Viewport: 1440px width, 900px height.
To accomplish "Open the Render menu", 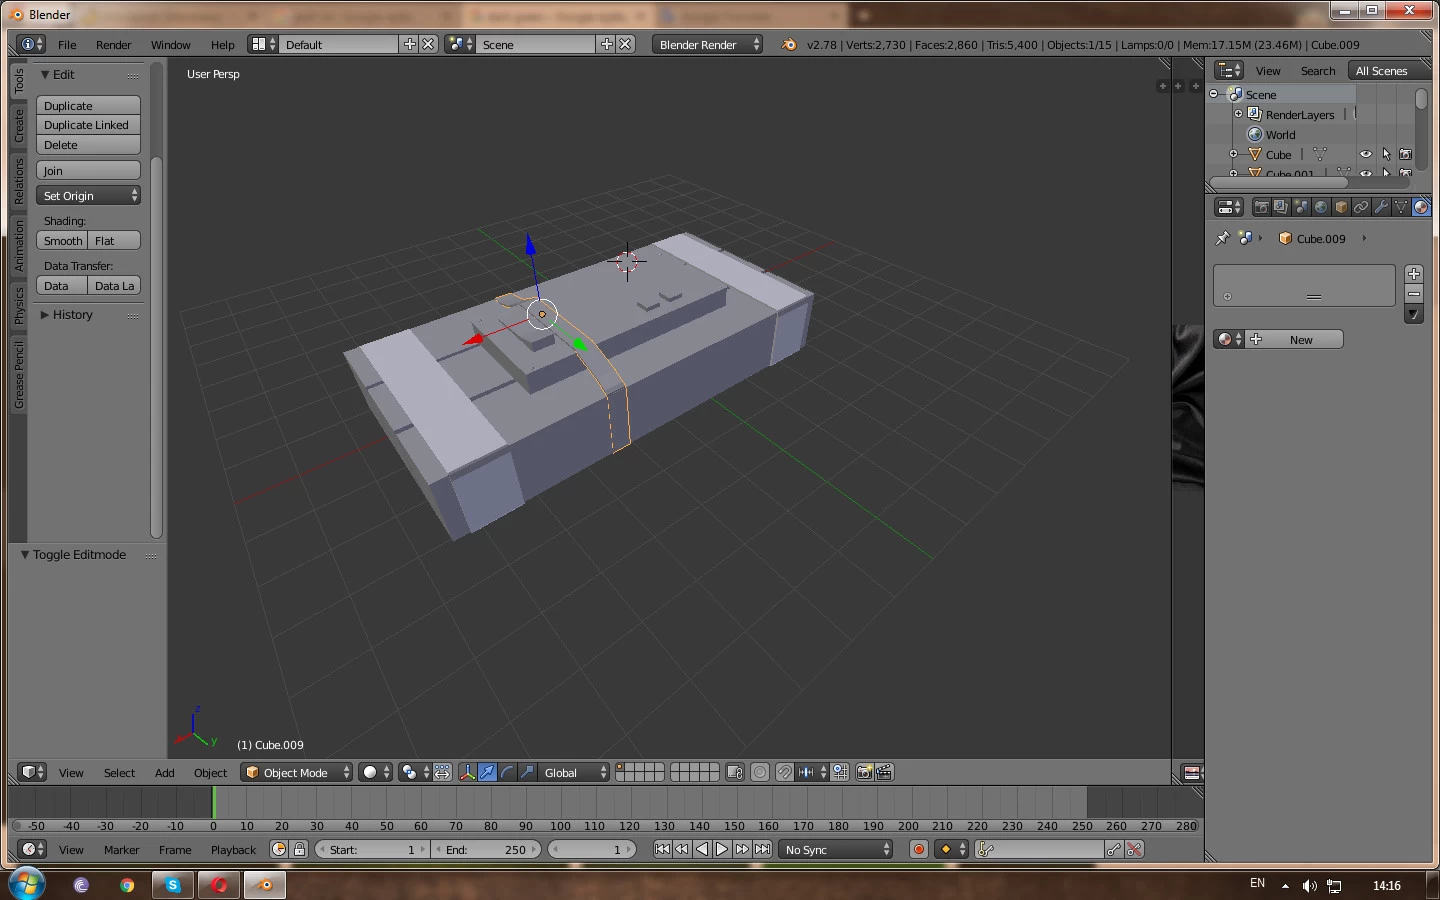I will coord(113,44).
